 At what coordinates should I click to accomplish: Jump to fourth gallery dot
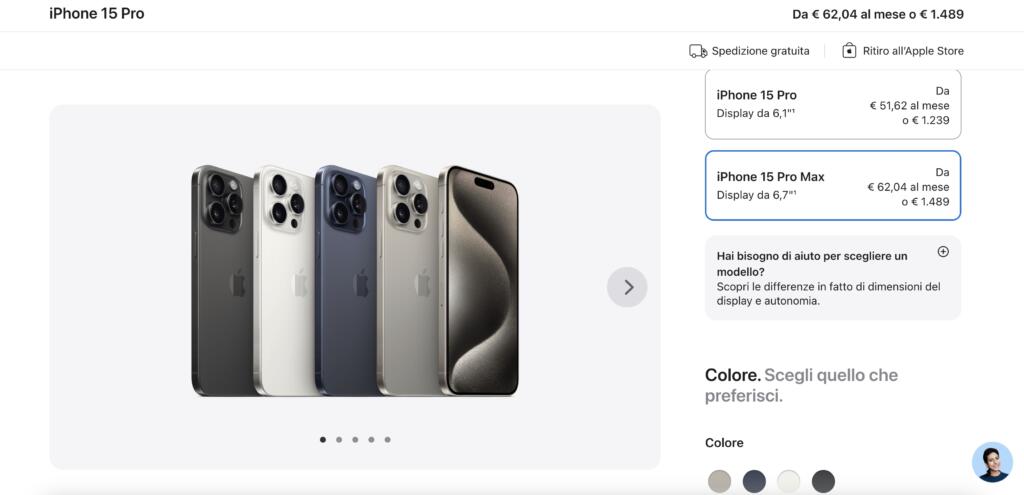(x=371, y=439)
